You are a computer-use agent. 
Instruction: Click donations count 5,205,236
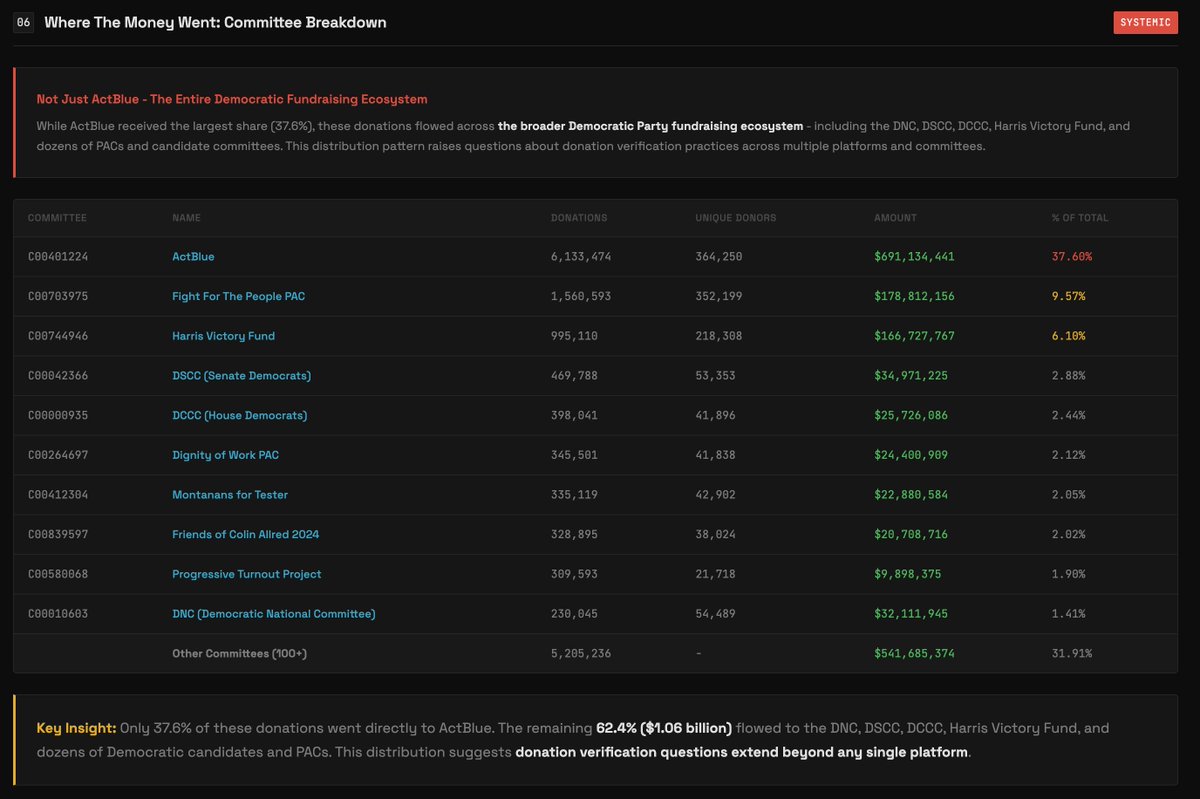click(581, 653)
